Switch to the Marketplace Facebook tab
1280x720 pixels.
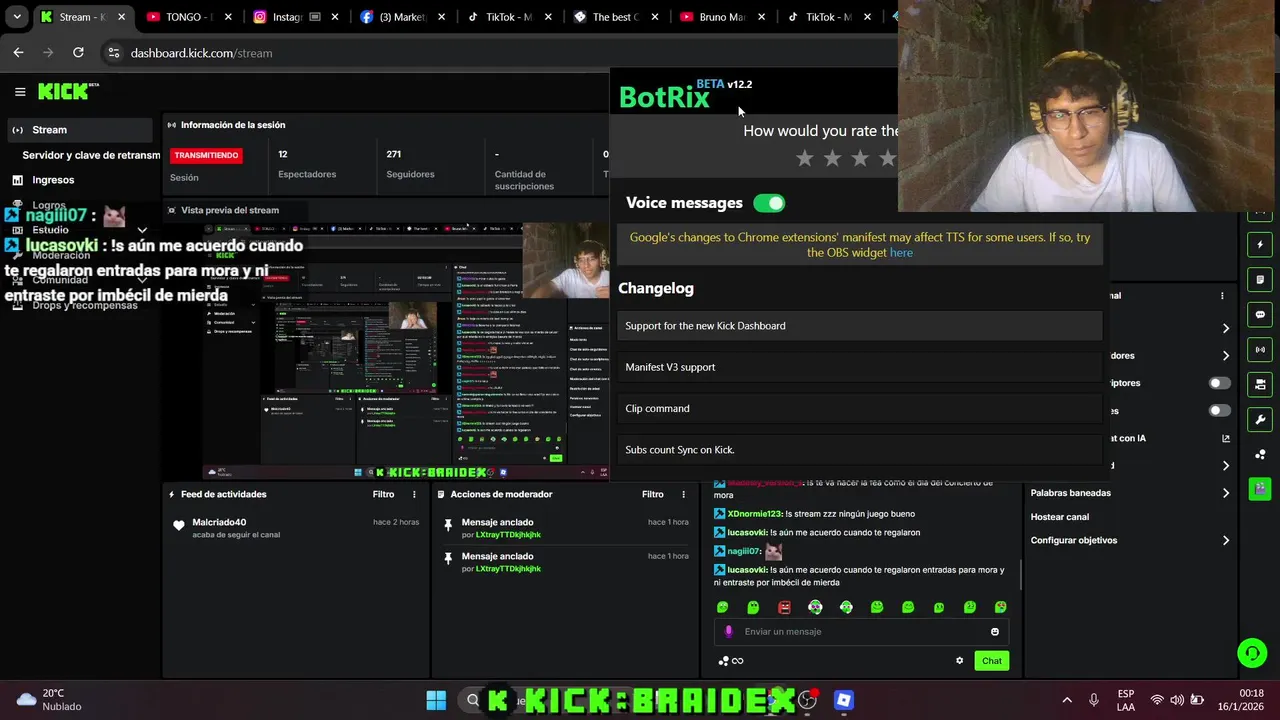[402, 17]
